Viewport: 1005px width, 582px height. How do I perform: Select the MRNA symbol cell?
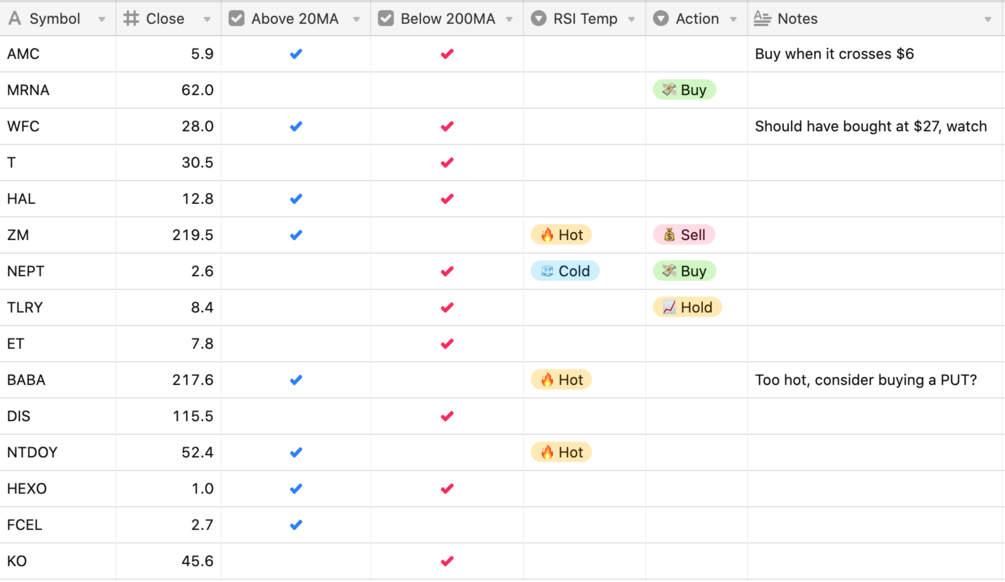[x=28, y=90]
